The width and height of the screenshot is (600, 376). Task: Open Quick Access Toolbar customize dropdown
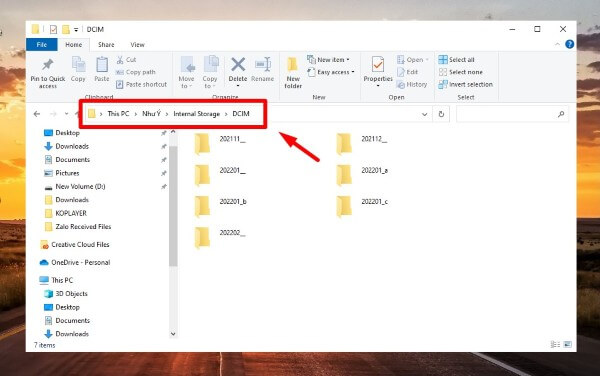pos(76,29)
